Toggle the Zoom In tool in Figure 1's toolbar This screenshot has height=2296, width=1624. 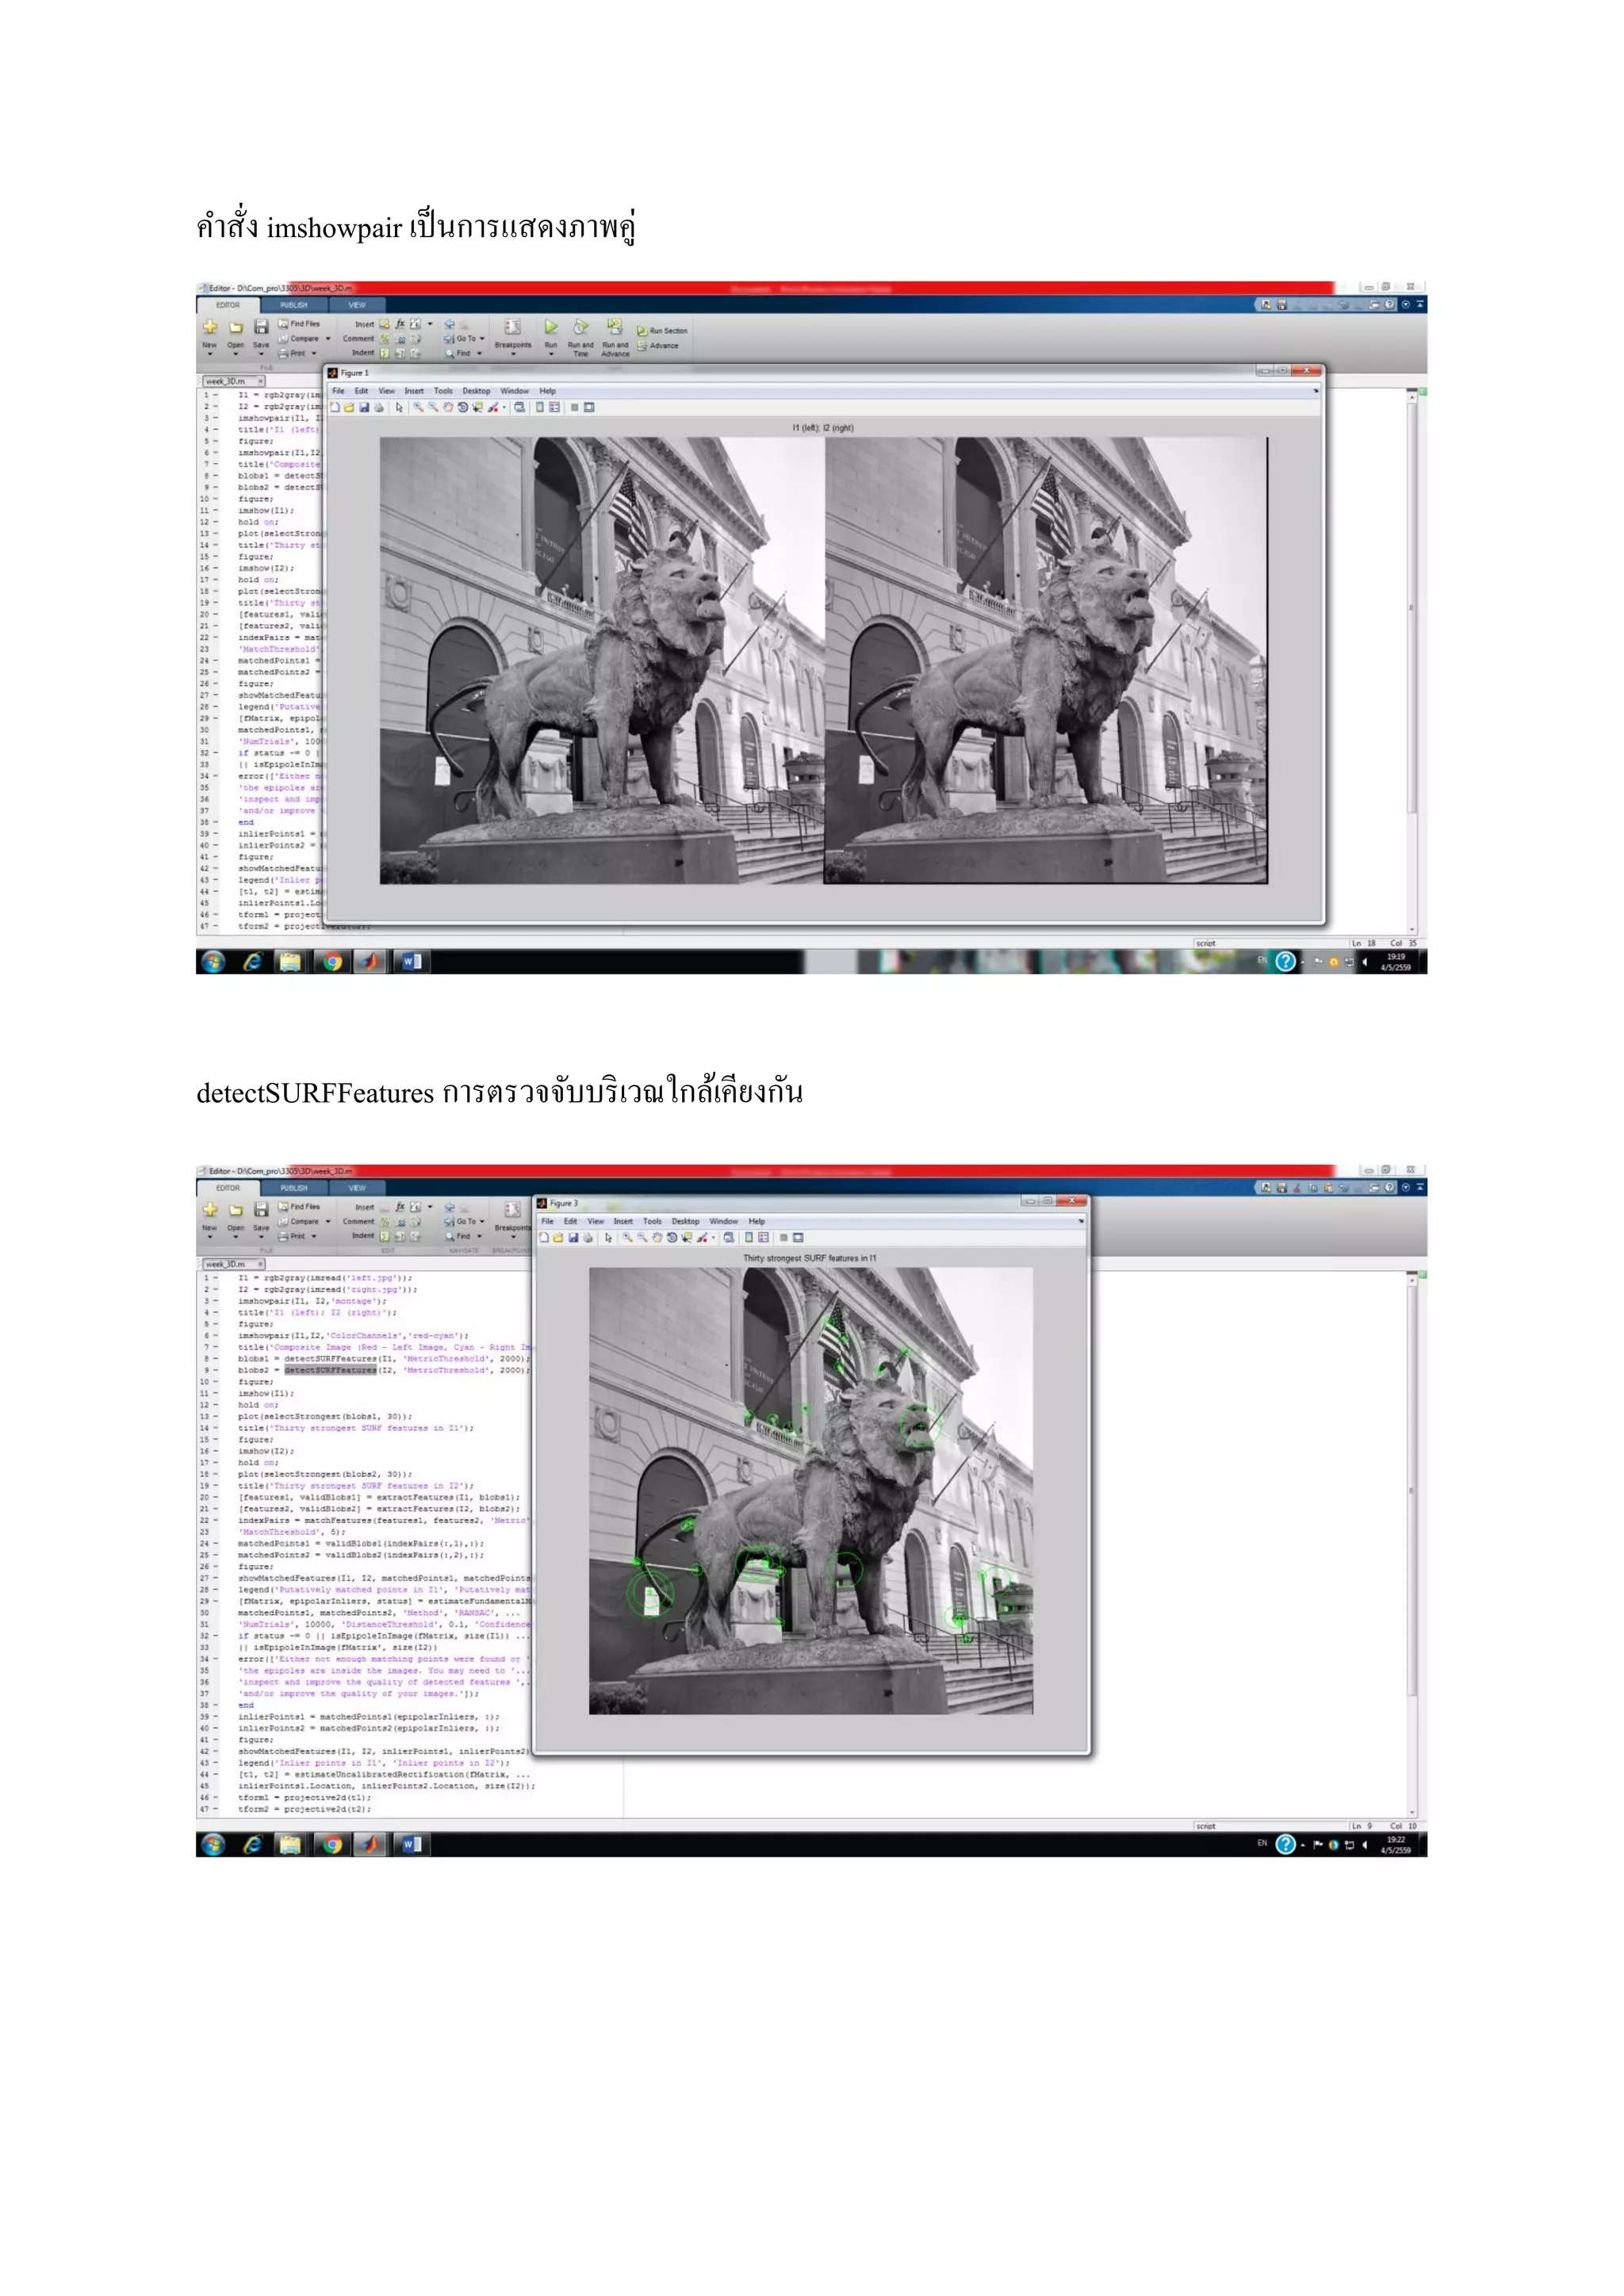click(x=419, y=408)
